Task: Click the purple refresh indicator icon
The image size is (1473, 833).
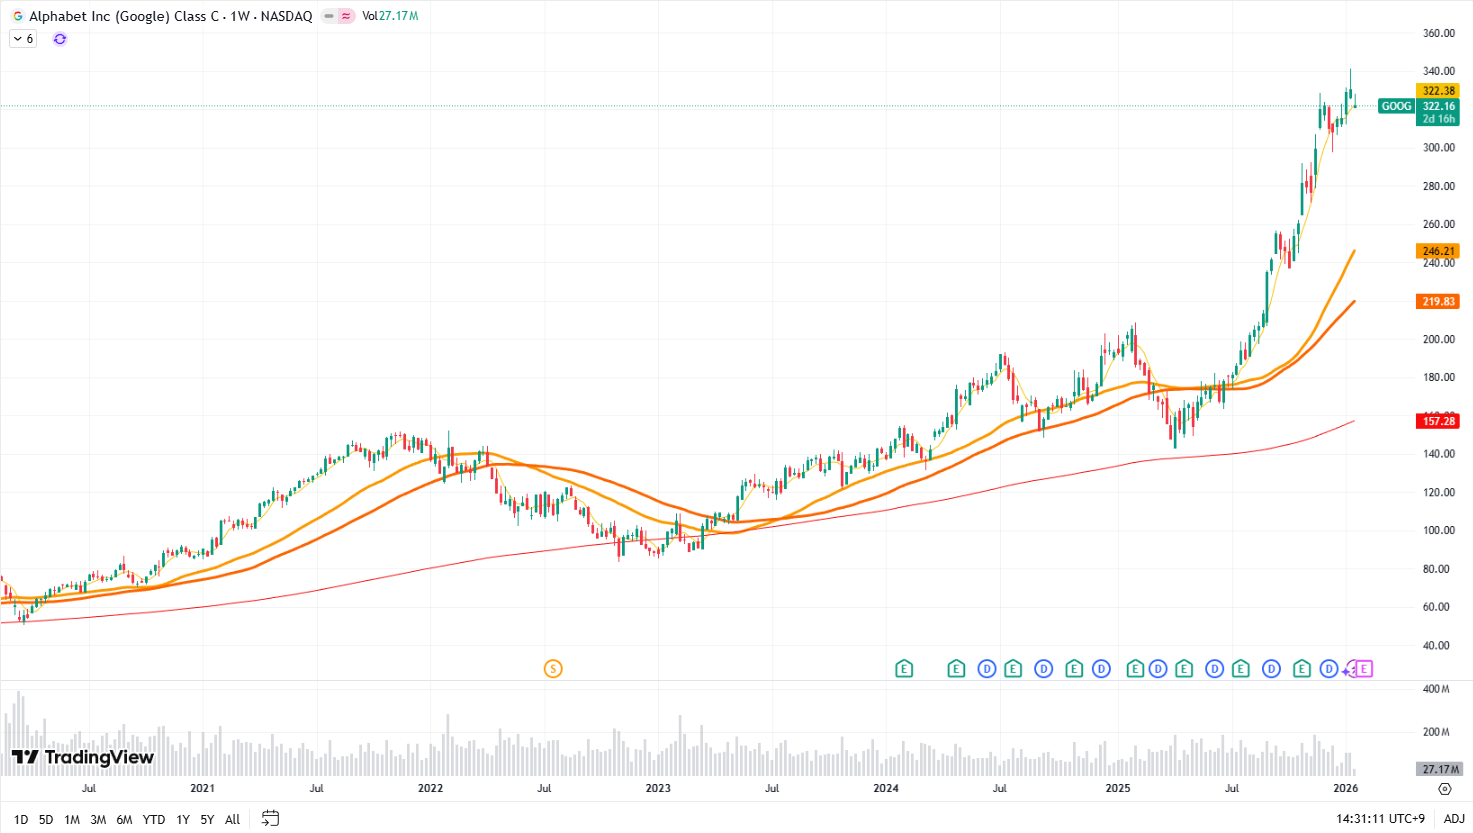Action: tap(60, 39)
